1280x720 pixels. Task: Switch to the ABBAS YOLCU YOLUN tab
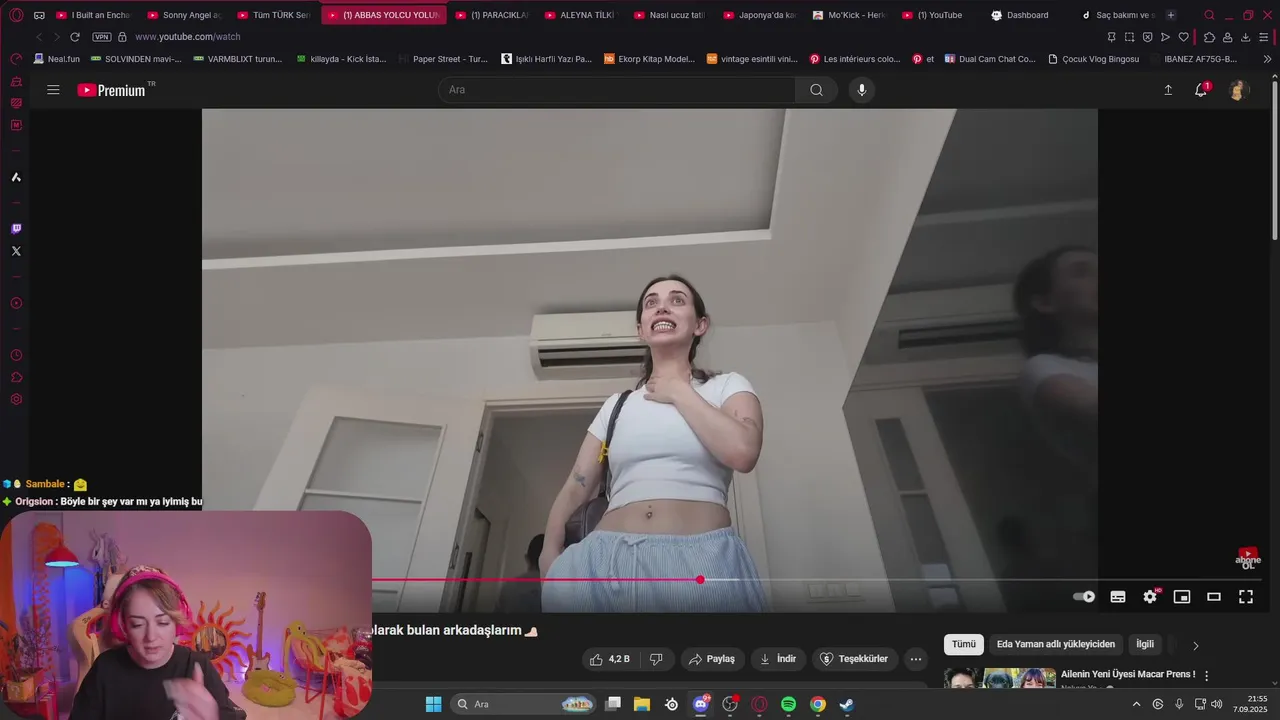[384, 15]
